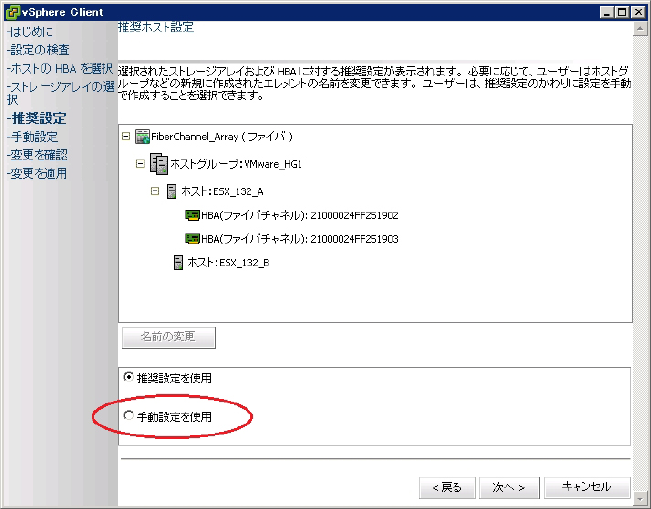Go to the 設定の検査 wizard step
Image resolution: width=651 pixels, height=509 pixels.
pyautogui.click(x=38, y=50)
